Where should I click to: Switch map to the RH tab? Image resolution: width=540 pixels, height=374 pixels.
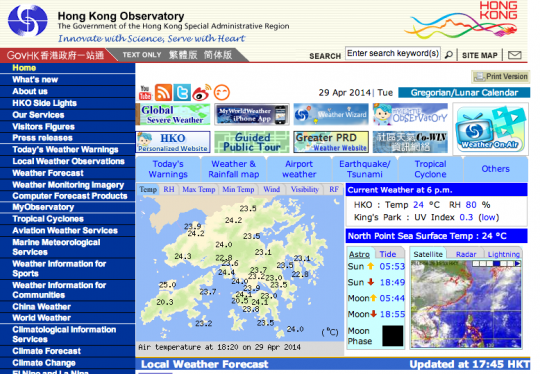[169, 189]
